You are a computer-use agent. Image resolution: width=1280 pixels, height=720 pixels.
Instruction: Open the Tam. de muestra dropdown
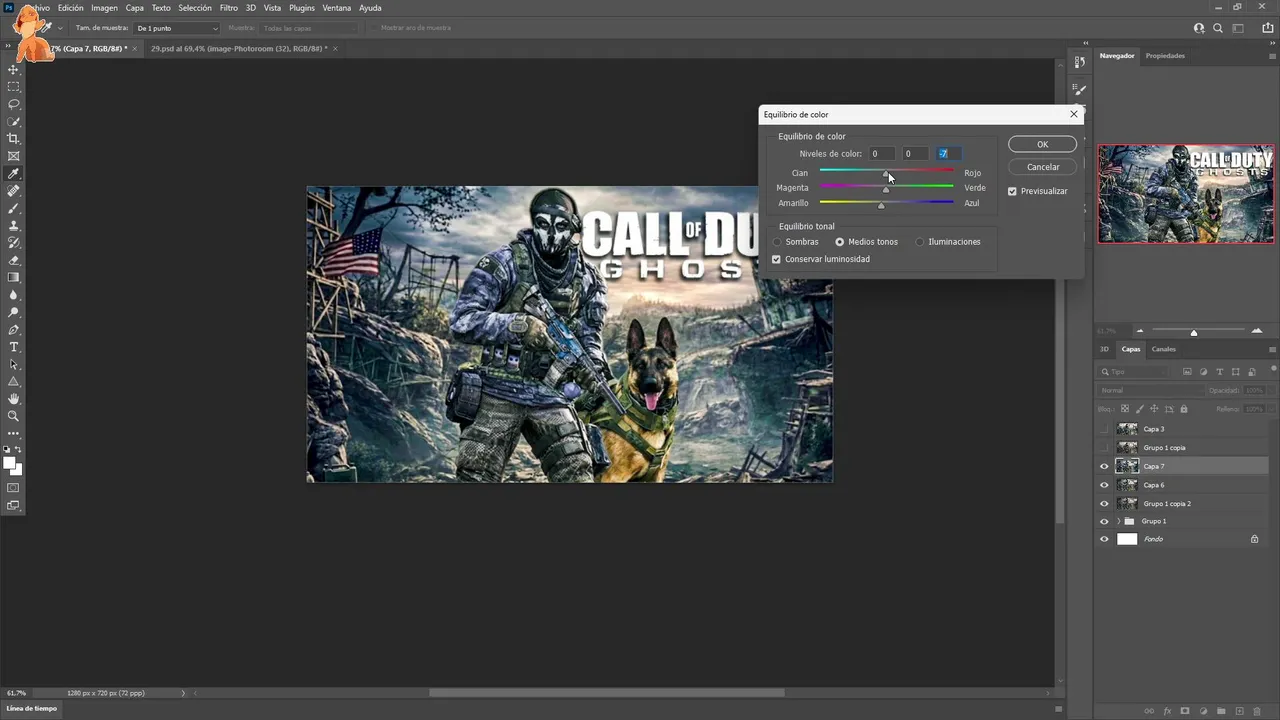177,28
